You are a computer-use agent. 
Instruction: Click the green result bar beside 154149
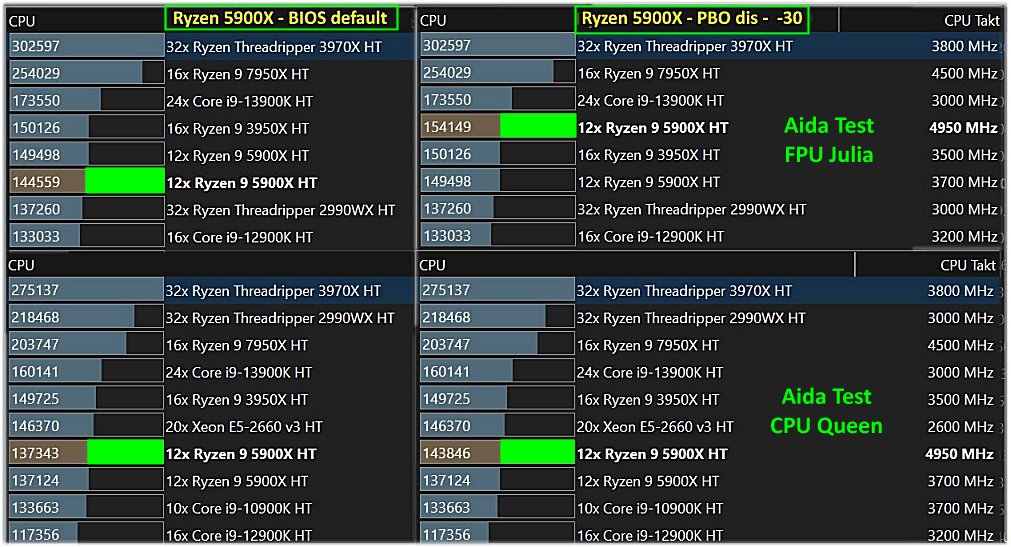tap(538, 126)
